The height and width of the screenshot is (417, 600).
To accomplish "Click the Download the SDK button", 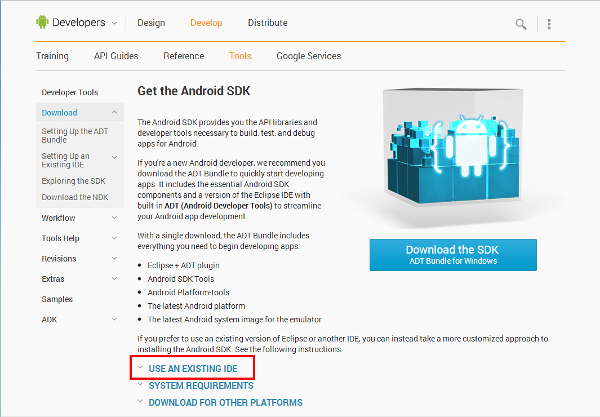I will click(x=453, y=255).
